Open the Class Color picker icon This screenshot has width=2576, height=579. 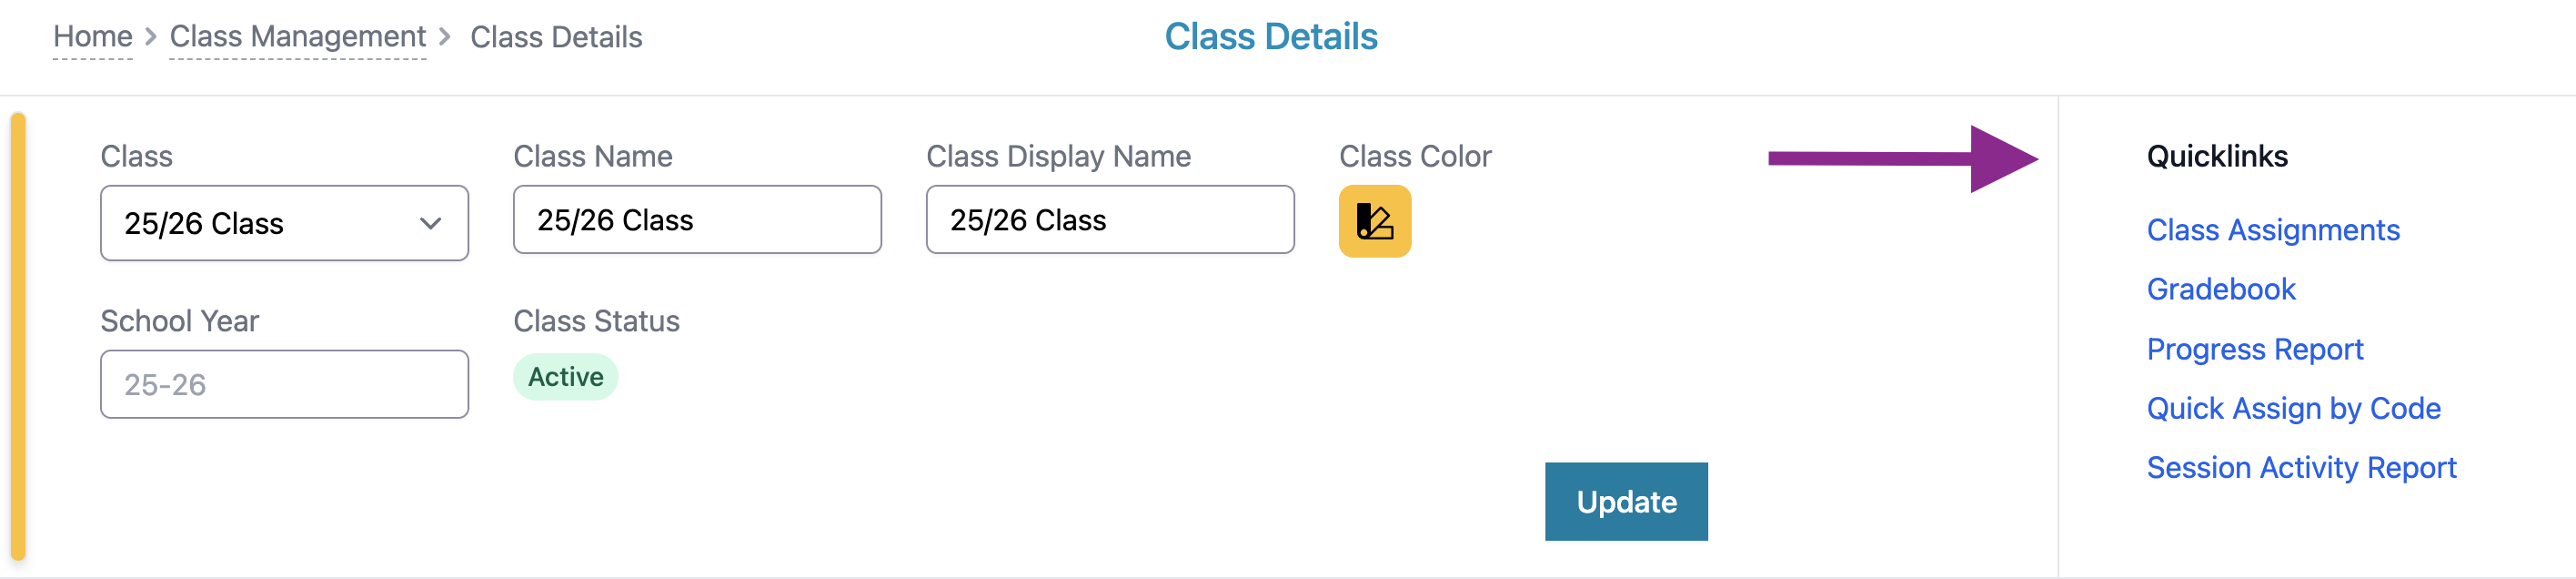(x=1374, y=221)
